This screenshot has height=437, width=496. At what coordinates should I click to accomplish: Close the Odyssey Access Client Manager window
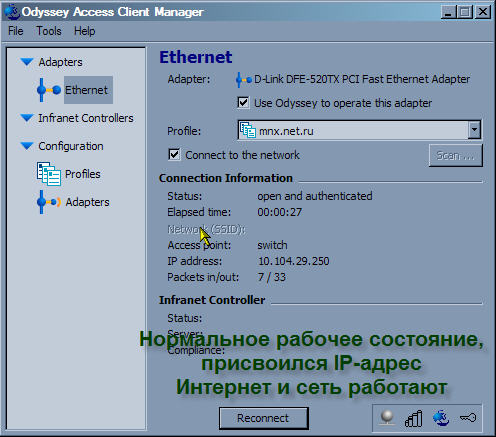pos(482,12)
